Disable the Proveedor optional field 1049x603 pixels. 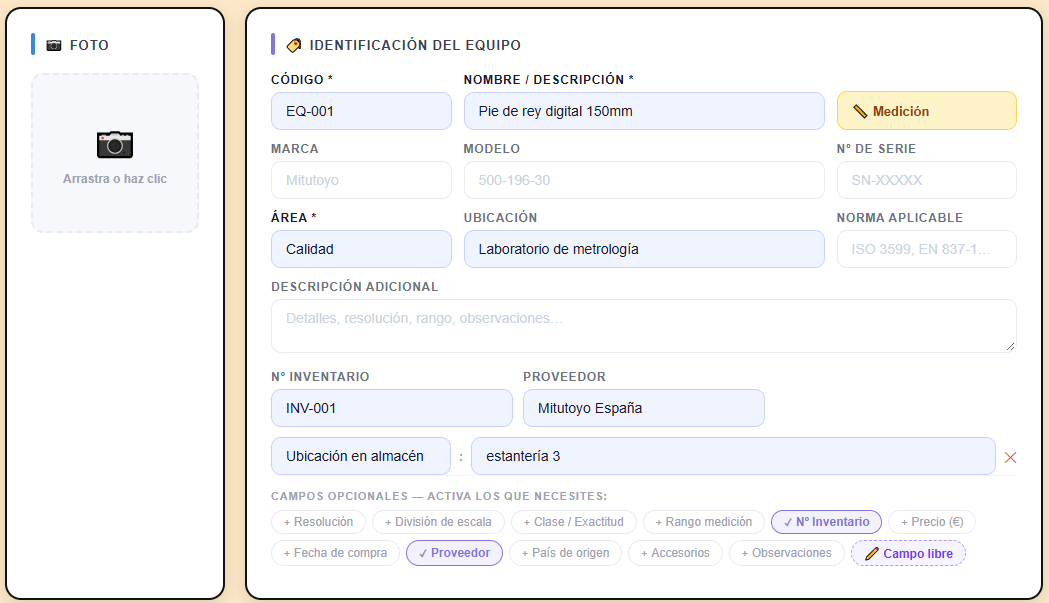[454, 553]
